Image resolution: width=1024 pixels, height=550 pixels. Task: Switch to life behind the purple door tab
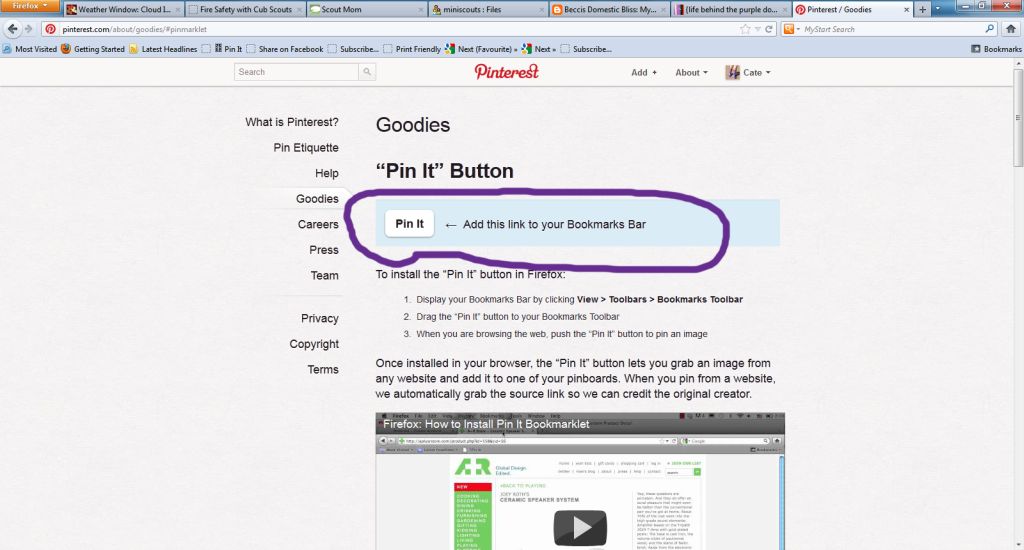(731, 10)
